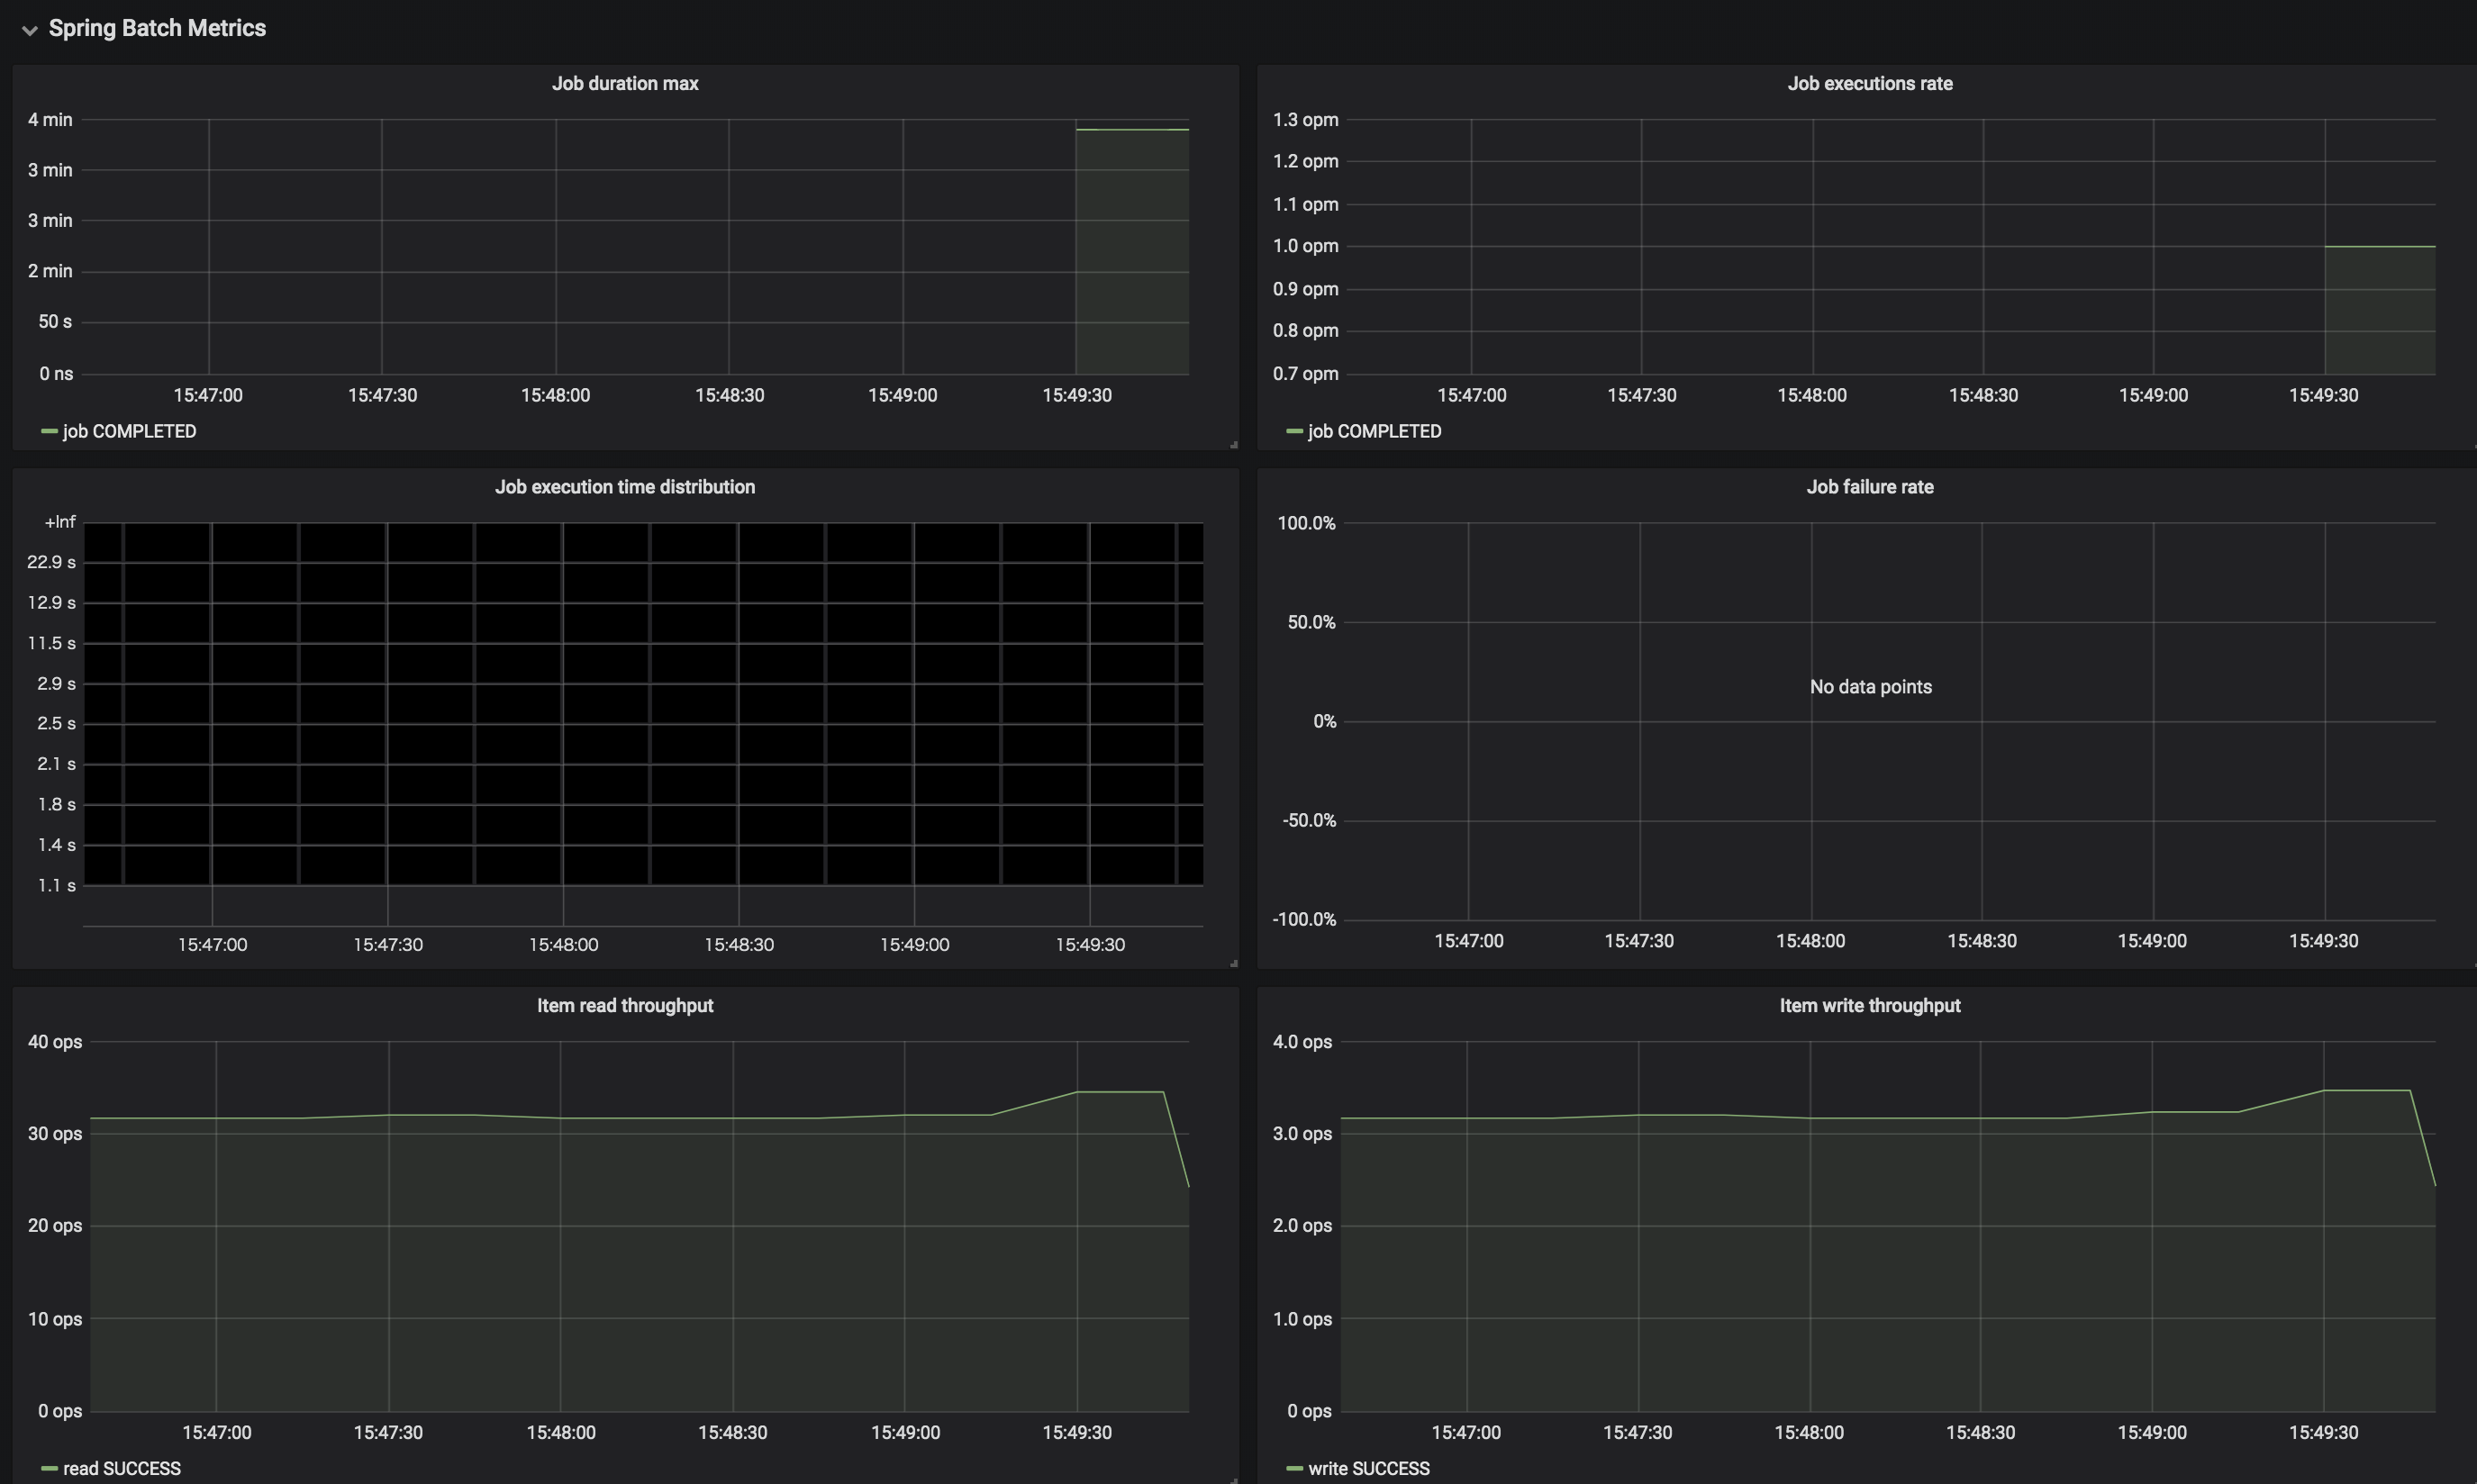Toggle job COMPLETED series in Job duration max legend
Viewport: 2477px width, 1484px height.
[129, 432]
